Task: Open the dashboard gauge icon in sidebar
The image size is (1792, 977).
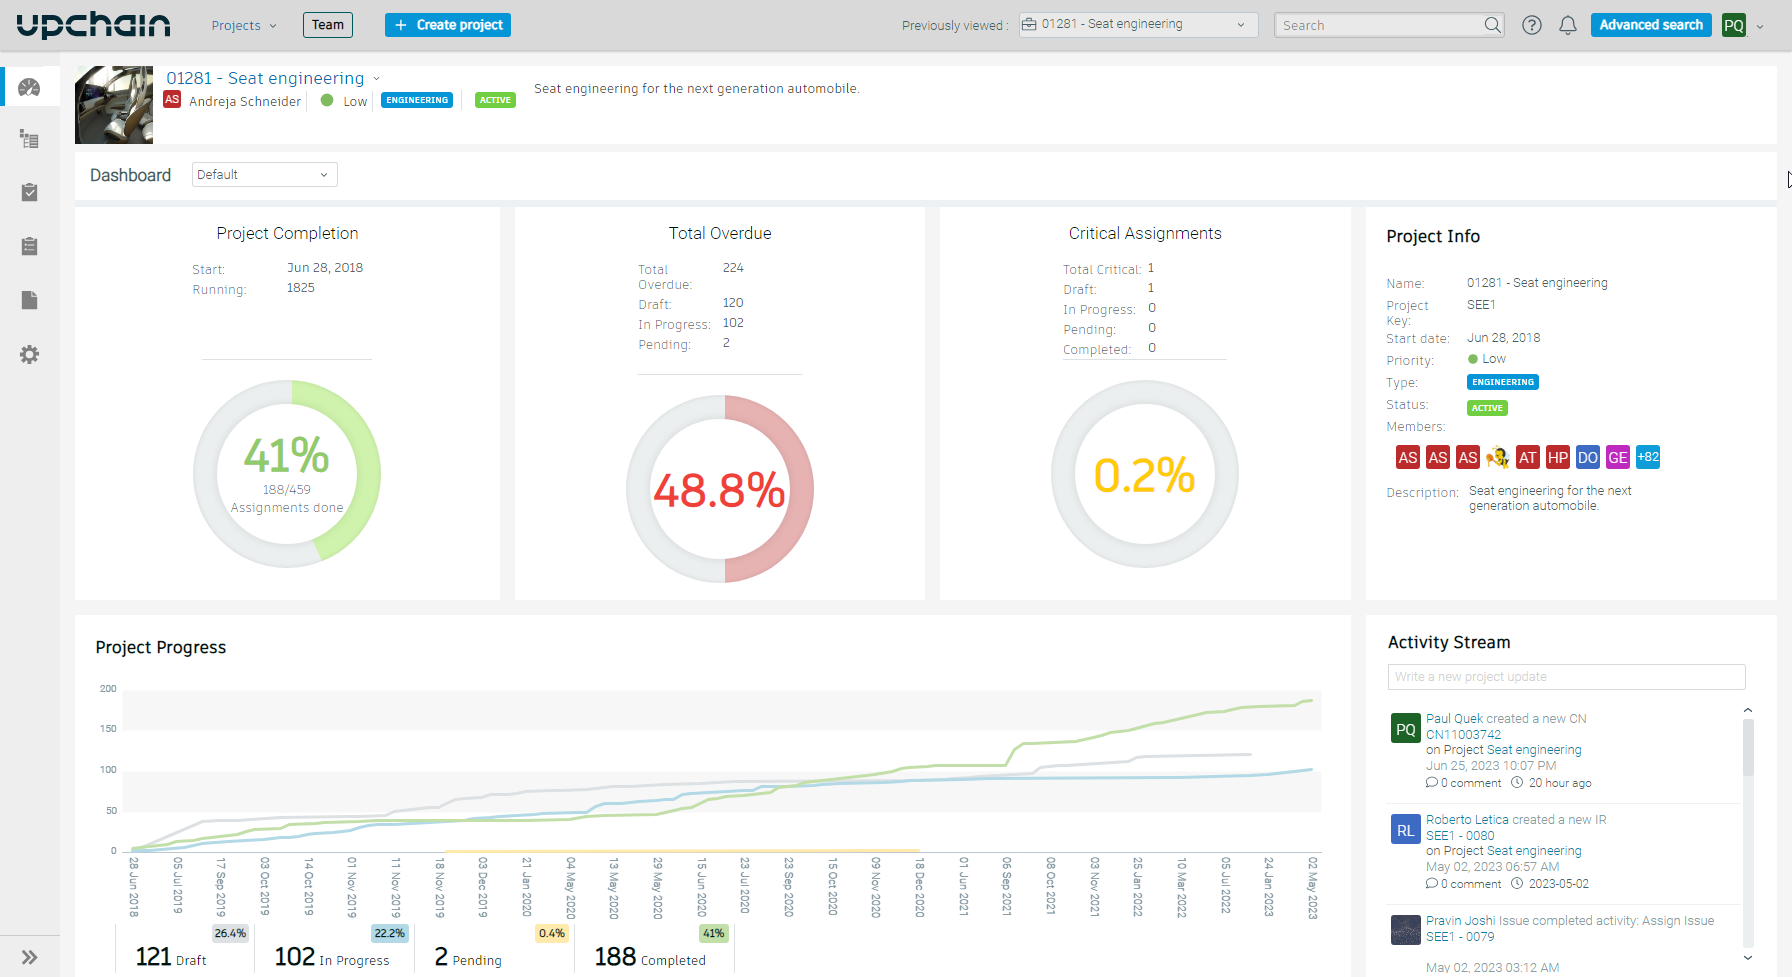Action: click(29, 87)
